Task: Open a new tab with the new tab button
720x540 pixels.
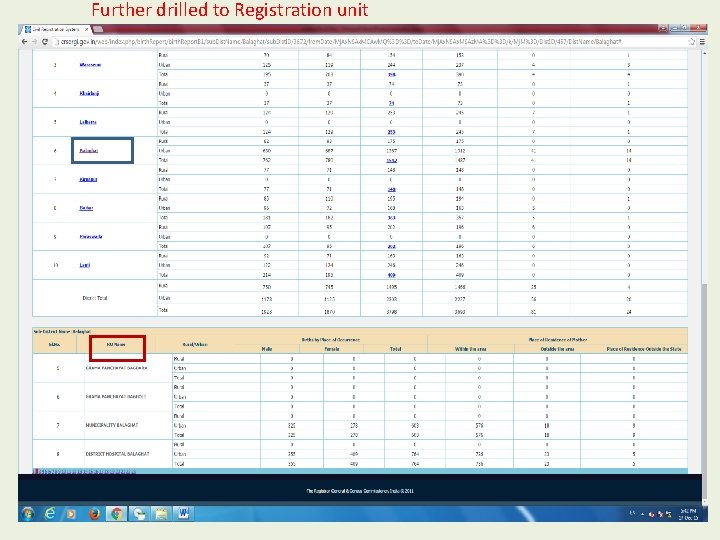Action: point(98,29)
